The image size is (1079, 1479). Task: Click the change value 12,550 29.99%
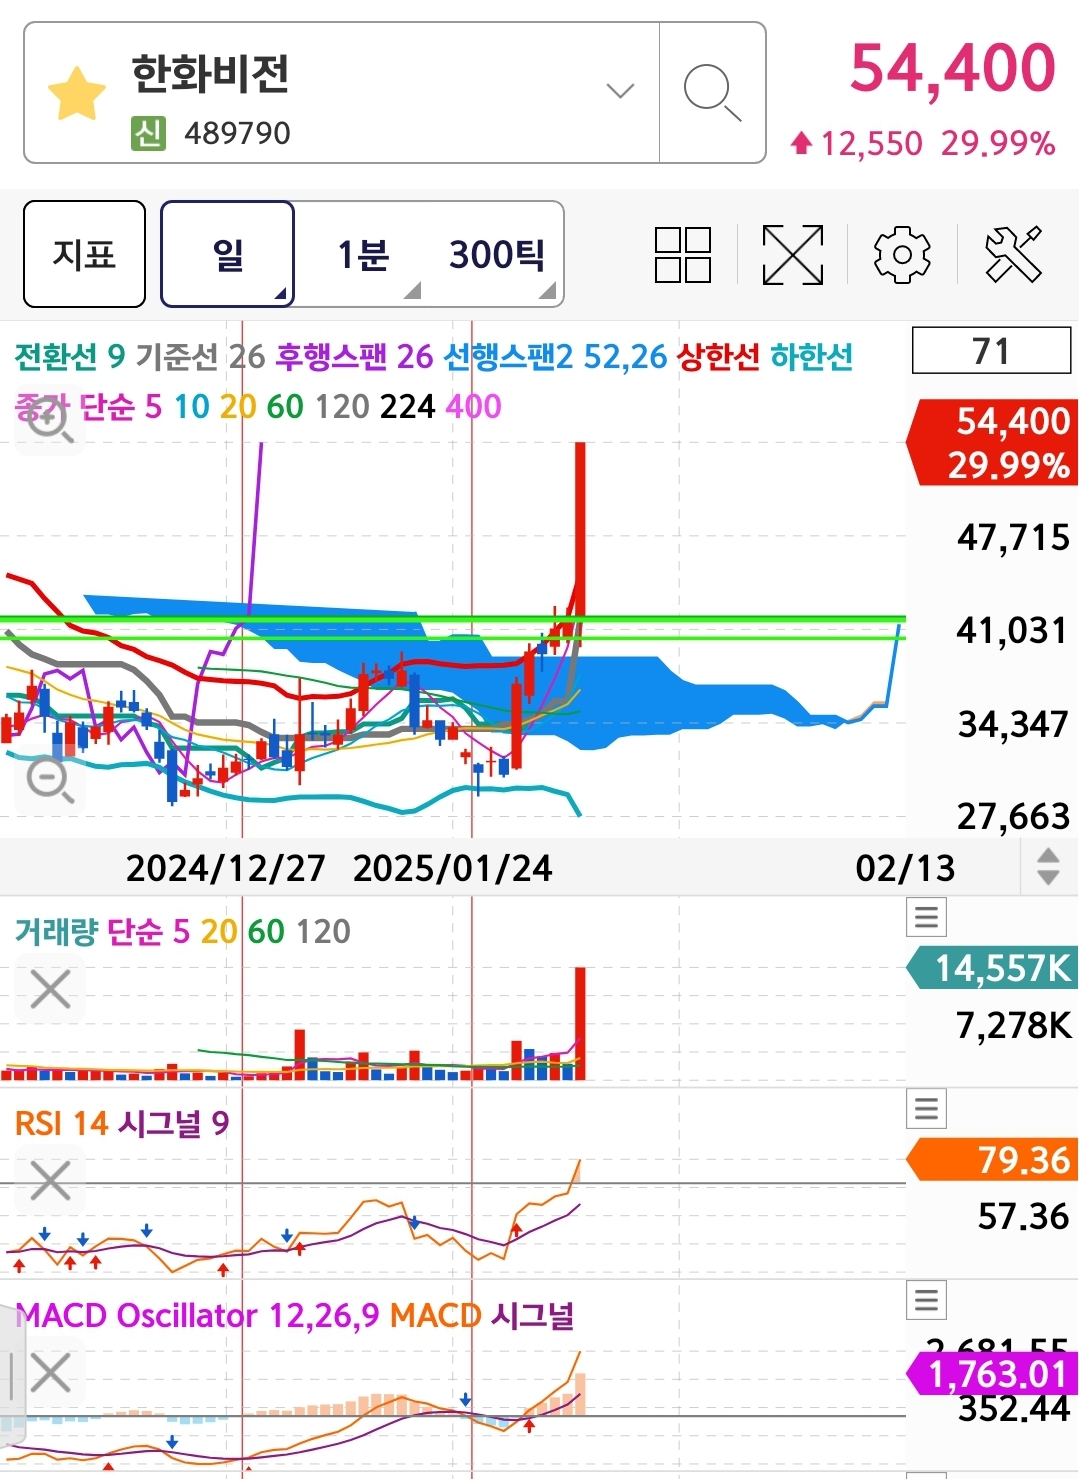tap(923, 144)
